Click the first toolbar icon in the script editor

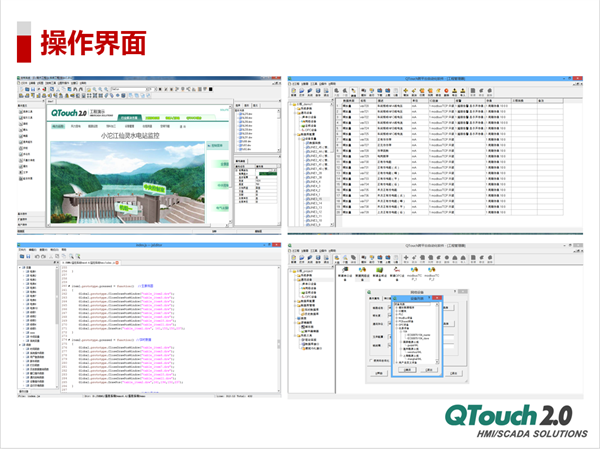click(20, 257)
